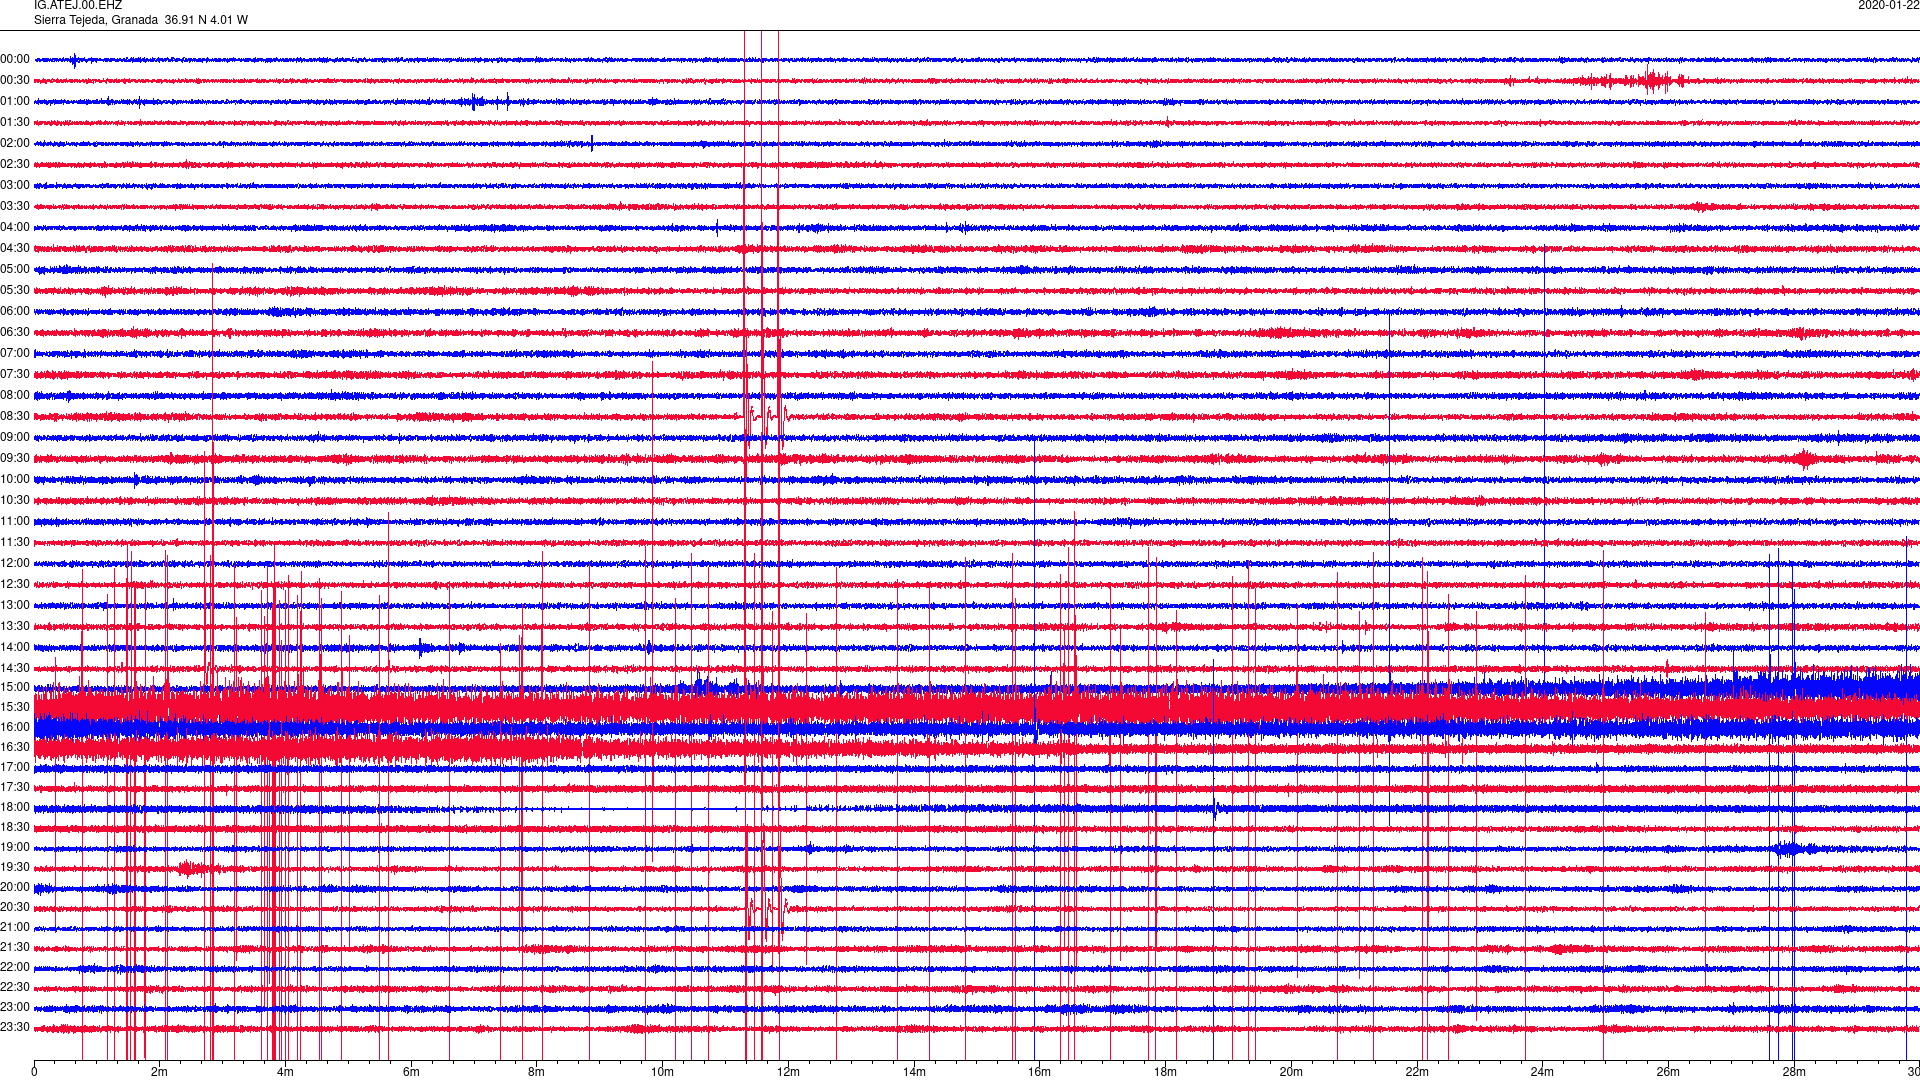Select the 09:30 time label
This screenshot has height=1080, width=1920.
15,458
